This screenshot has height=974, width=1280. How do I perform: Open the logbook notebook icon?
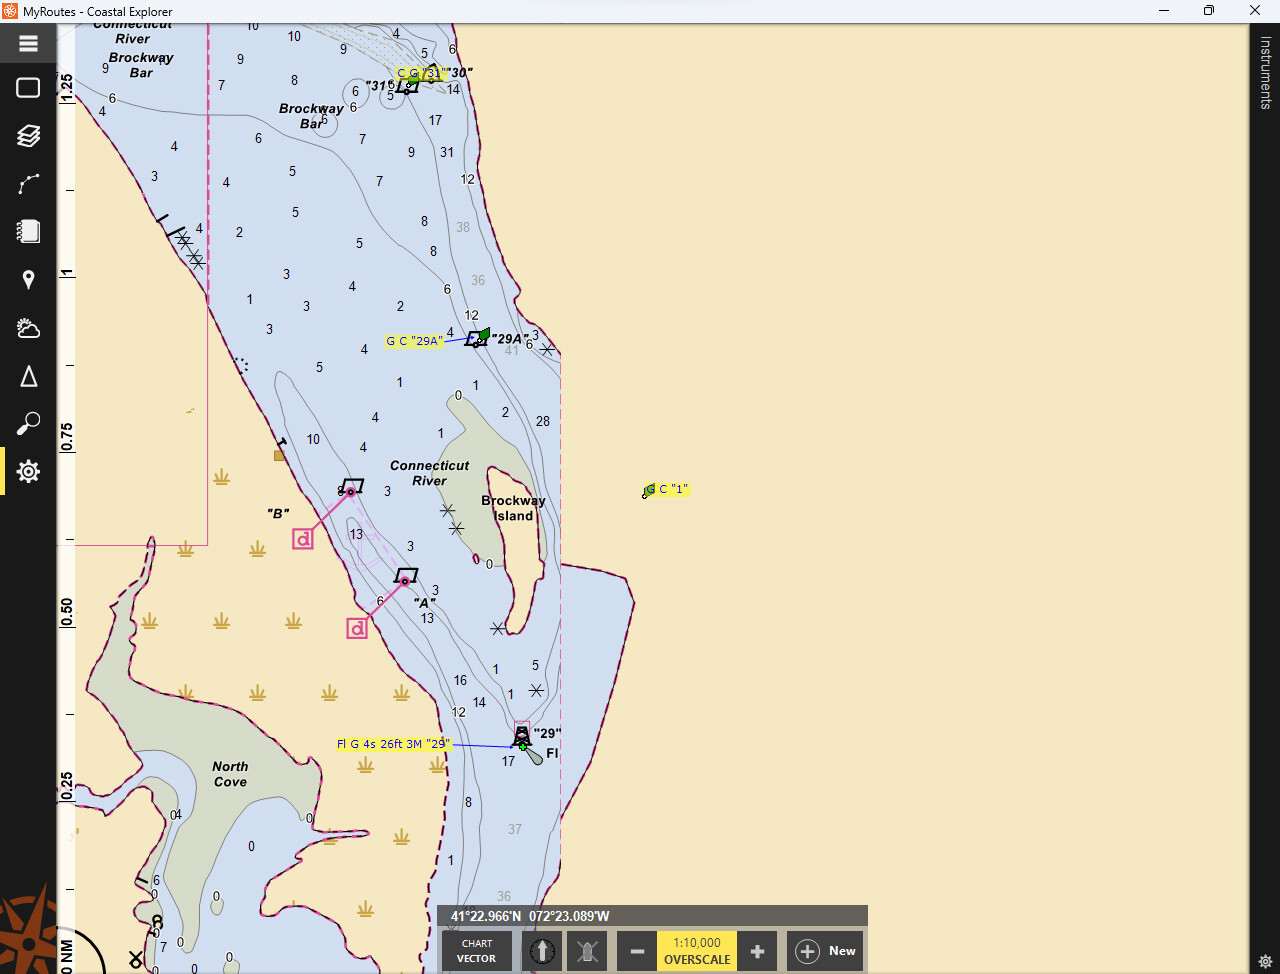[x=28, y=231]
